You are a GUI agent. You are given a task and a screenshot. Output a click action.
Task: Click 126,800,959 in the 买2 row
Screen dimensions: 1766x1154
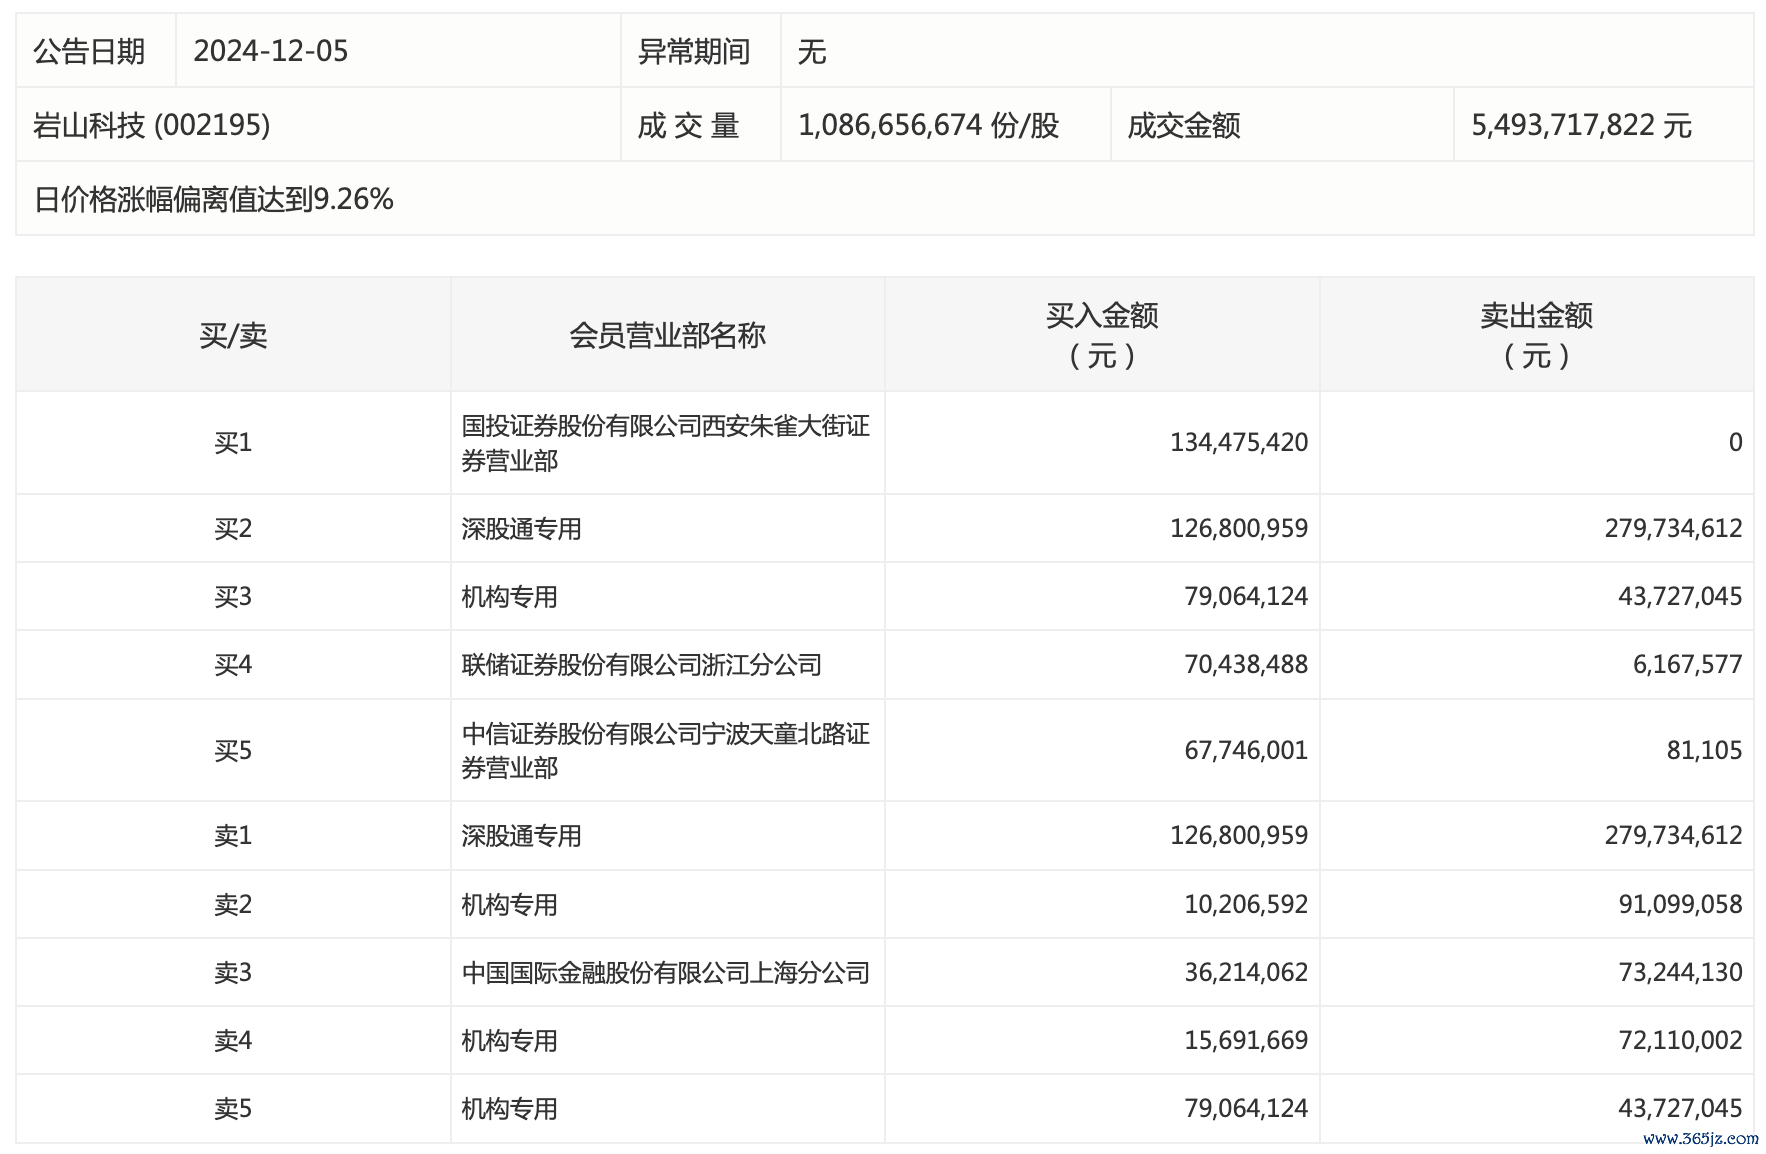1239,528
